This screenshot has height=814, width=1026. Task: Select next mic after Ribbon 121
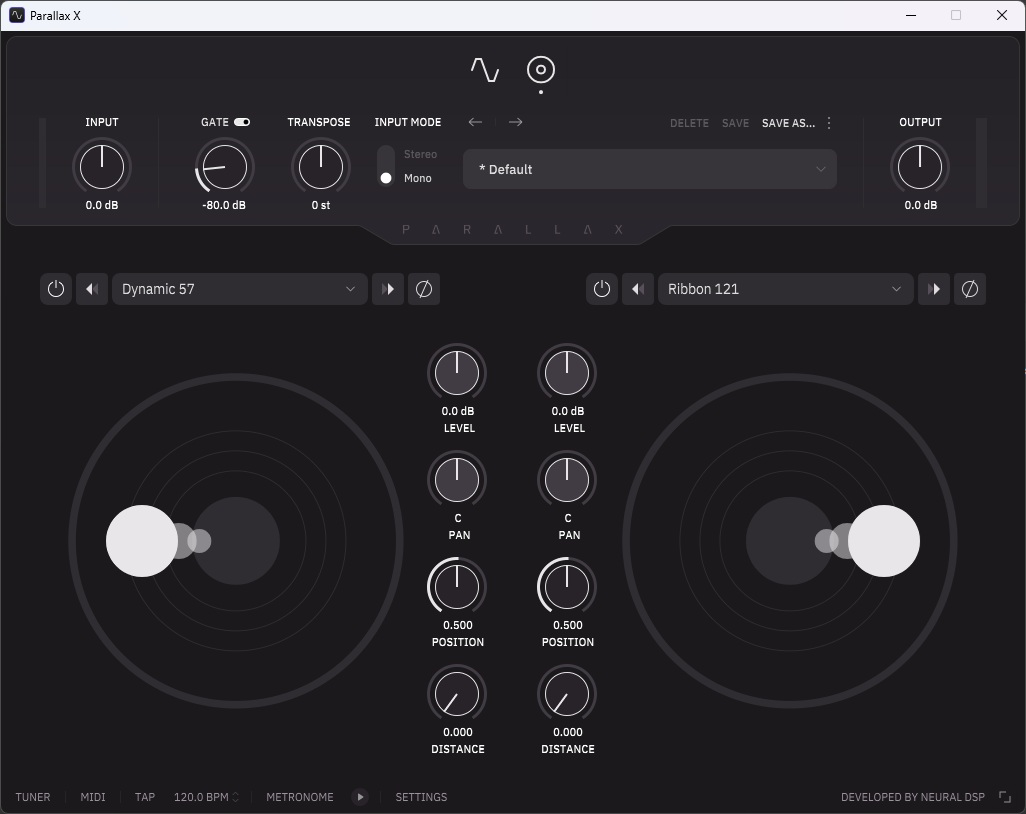[x=934, y=289]
